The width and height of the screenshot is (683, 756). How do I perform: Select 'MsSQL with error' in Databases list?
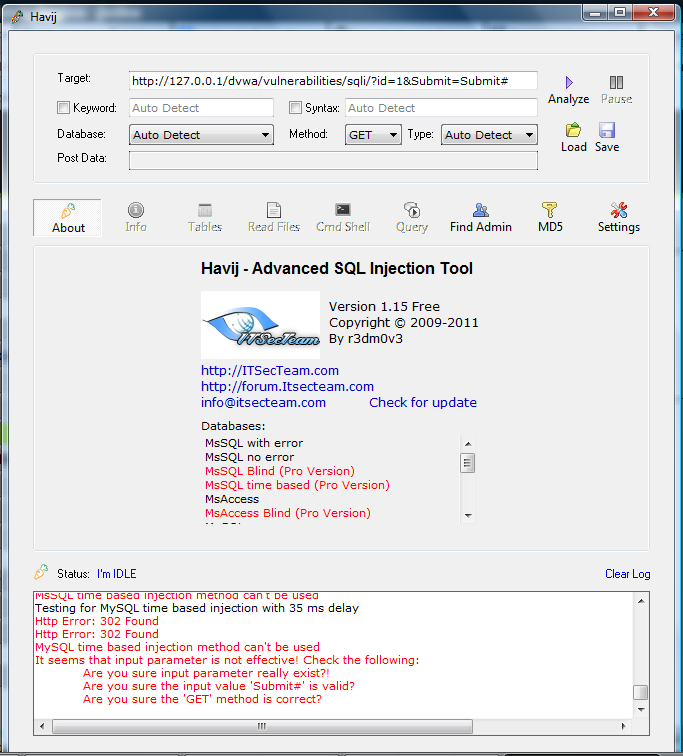(x=254, y=443)
